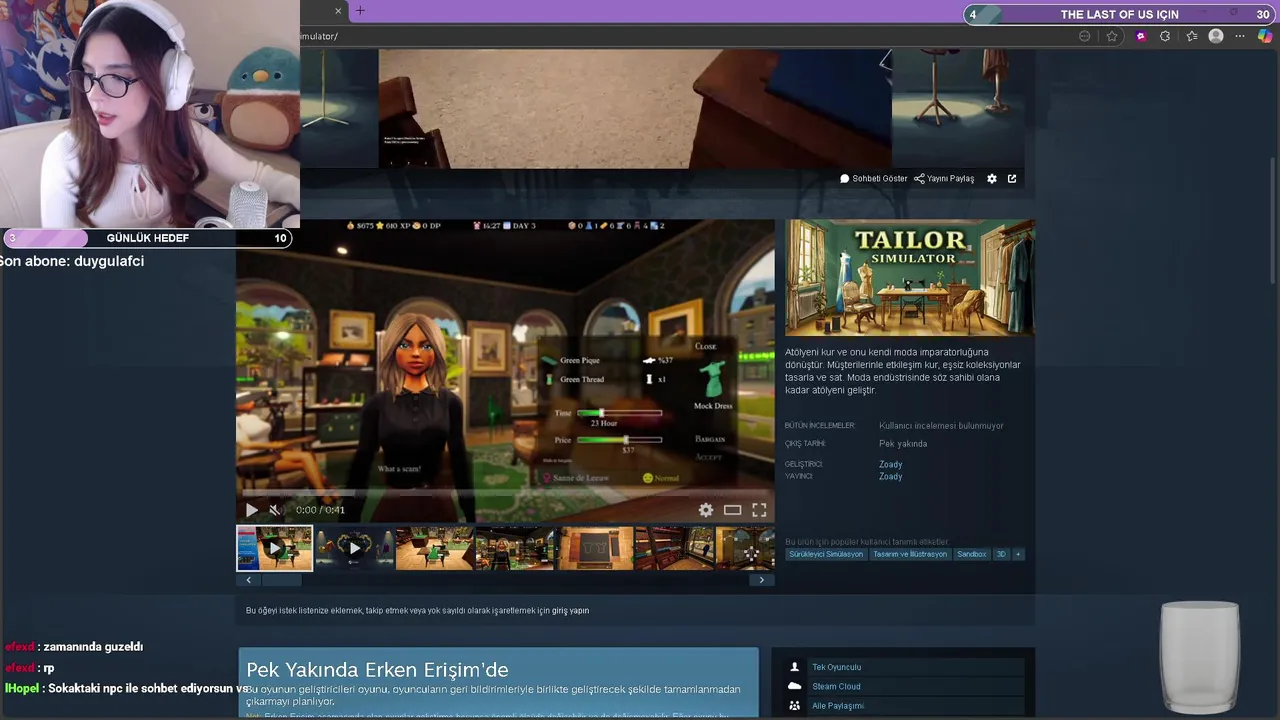Click the left arrow of thumbnail strip
This screenshot has height=720, width=1280.
pyautogui.click(x=248, y=580)
